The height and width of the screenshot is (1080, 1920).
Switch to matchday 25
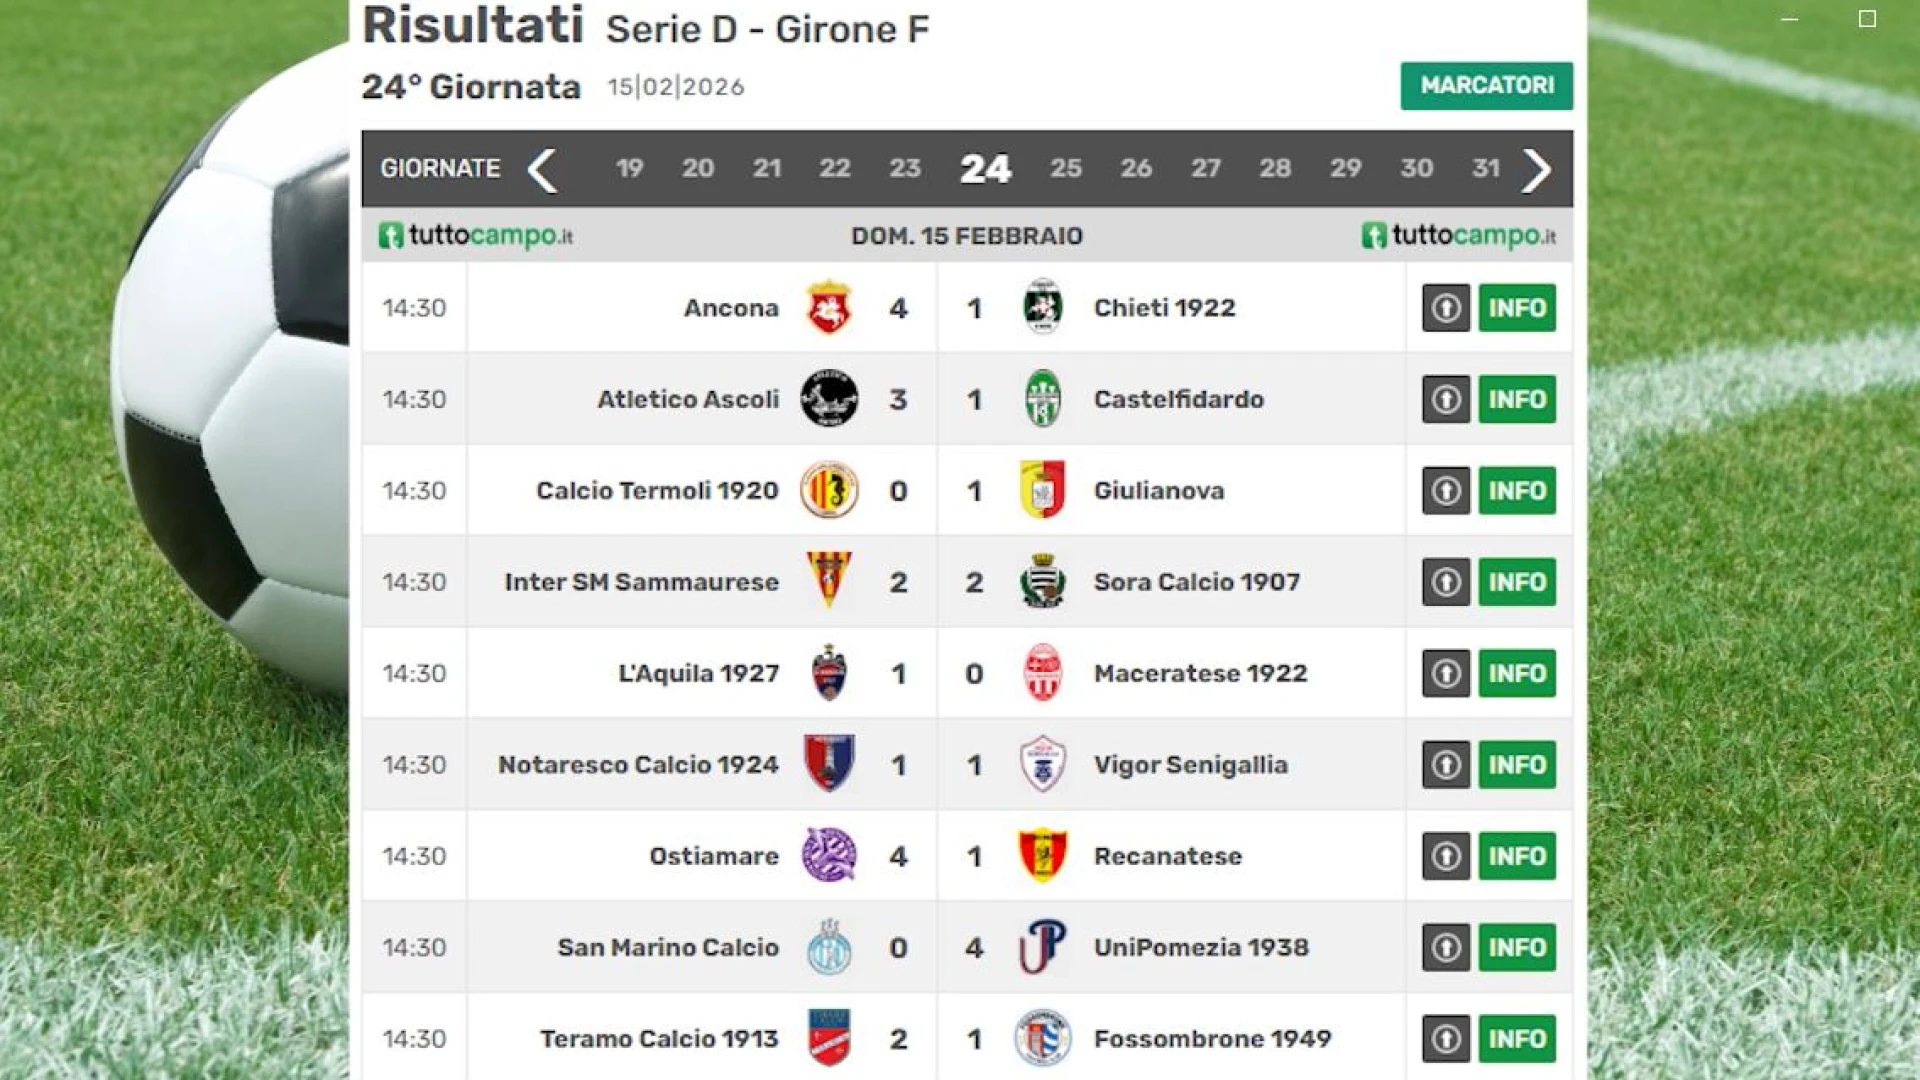pos(1067,169)
